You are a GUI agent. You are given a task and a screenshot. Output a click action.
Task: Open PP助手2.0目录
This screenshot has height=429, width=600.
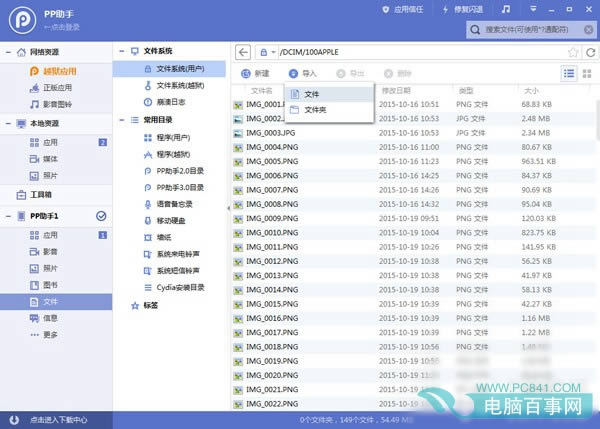(174, 171)
